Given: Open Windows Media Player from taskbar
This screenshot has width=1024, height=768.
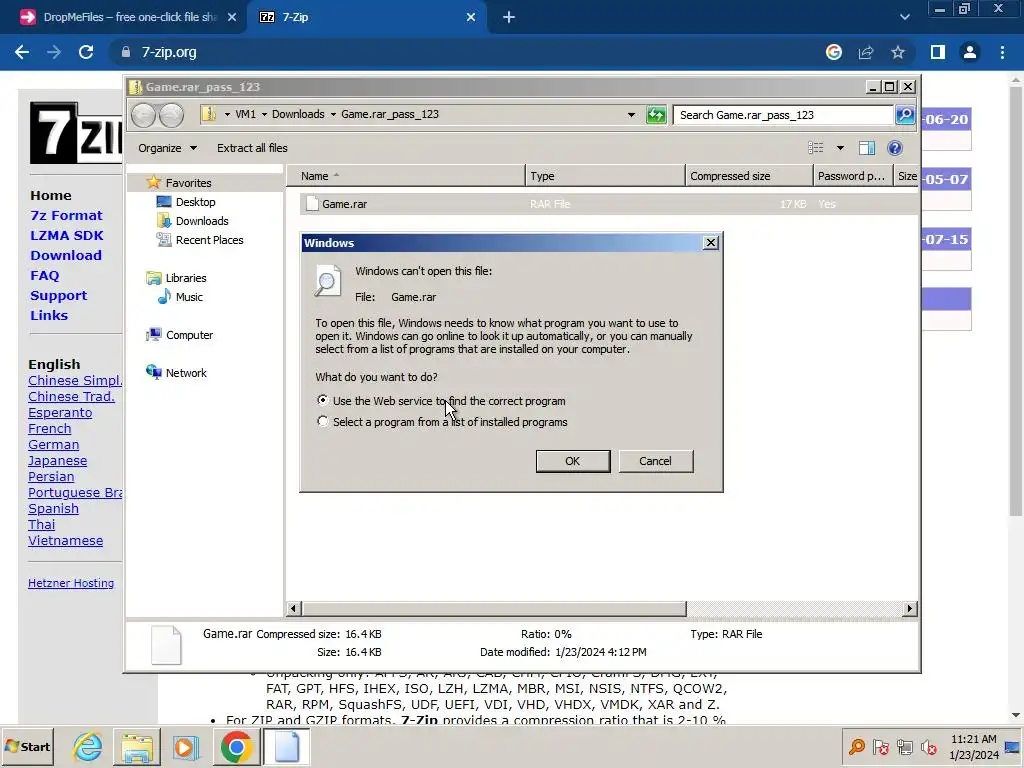Looking at the screenshot, I should point(185,747).
